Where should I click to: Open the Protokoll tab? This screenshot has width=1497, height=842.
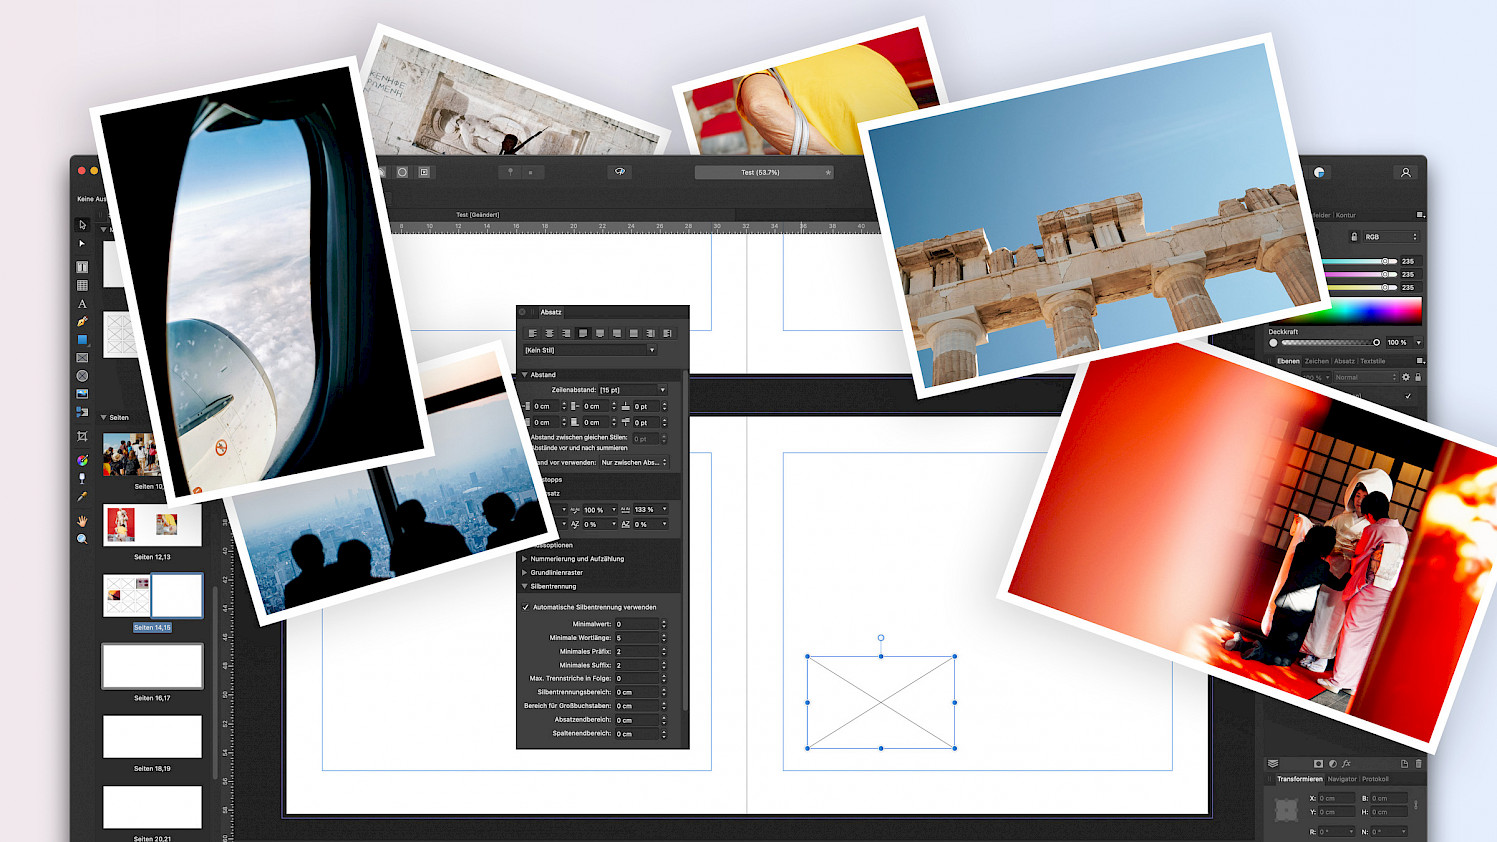1375,779
